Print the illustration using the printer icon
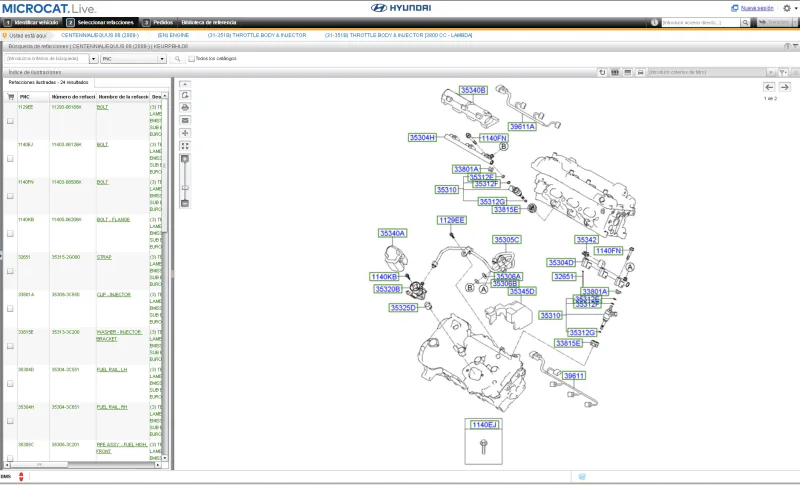 click(x=185, y=108)
